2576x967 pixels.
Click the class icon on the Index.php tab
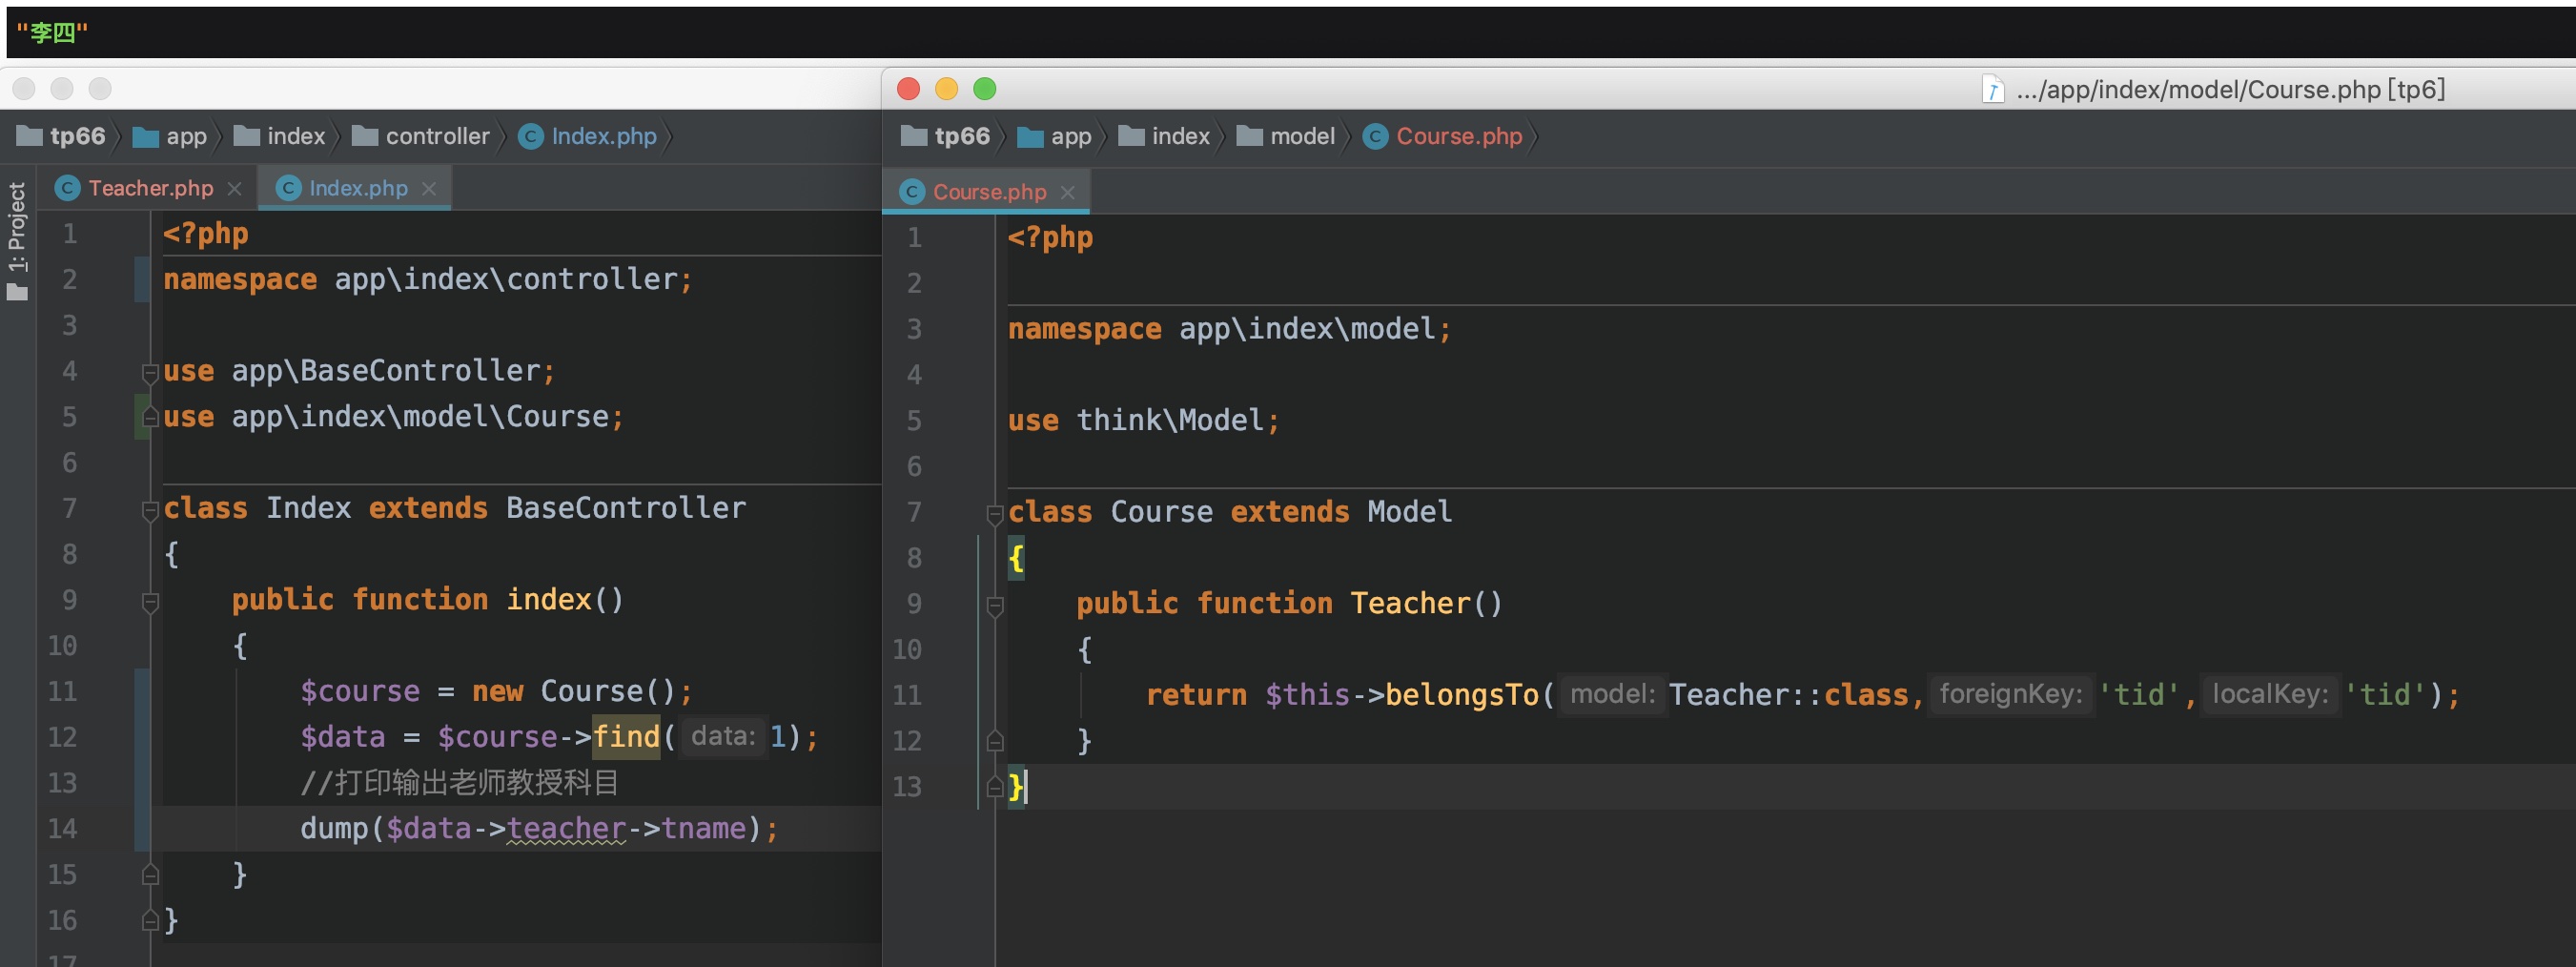pos(288,188)
